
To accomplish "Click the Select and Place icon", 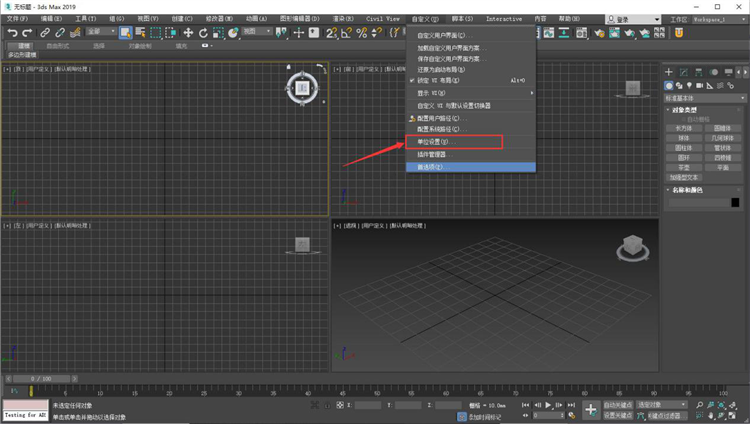I will click(233, 33).
